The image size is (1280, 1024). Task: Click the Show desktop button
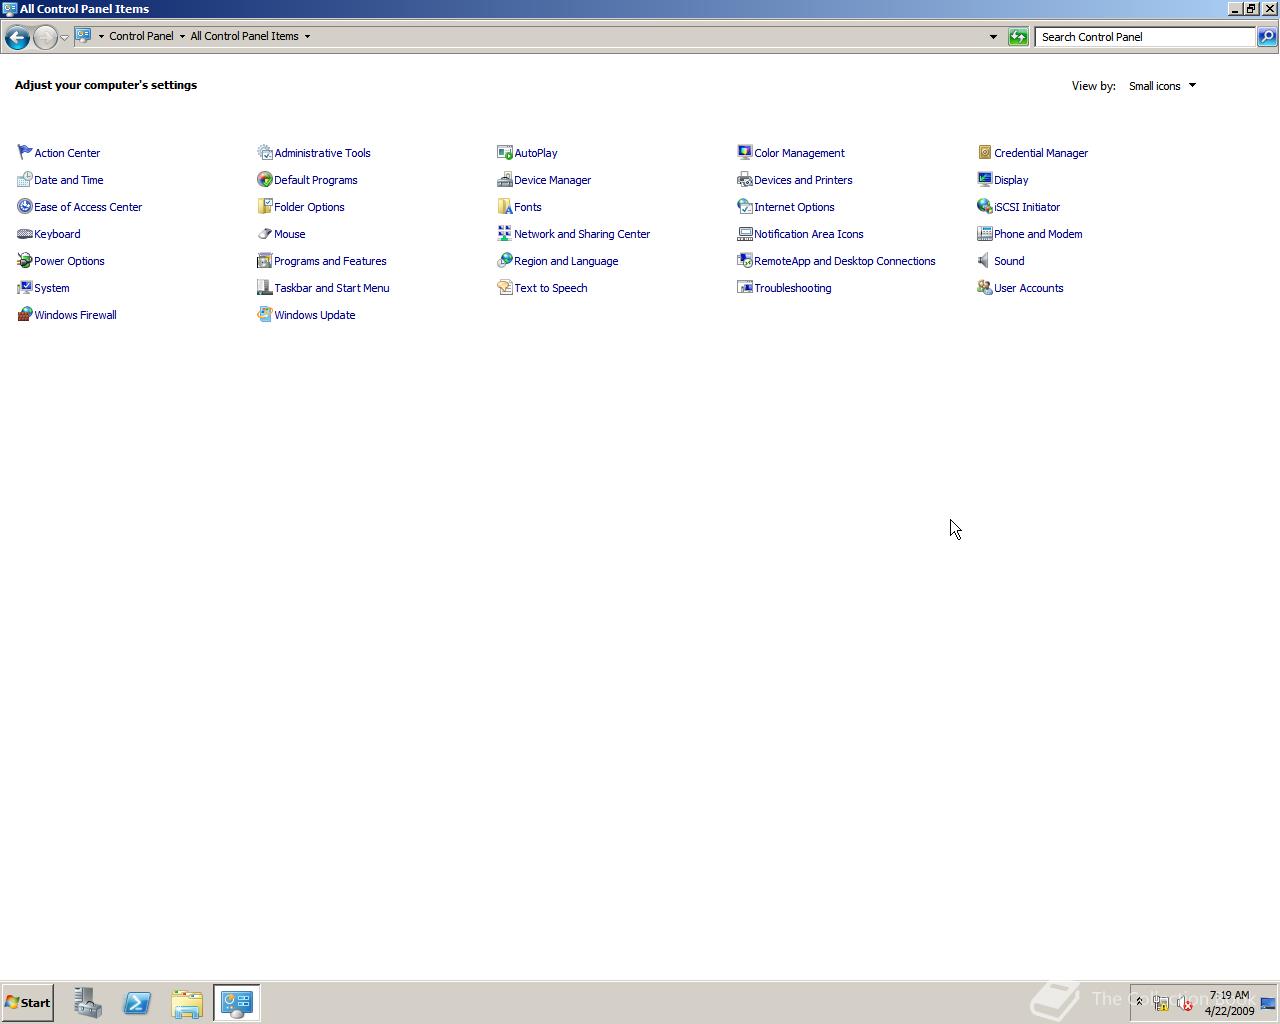(x=1269, y=1003)
